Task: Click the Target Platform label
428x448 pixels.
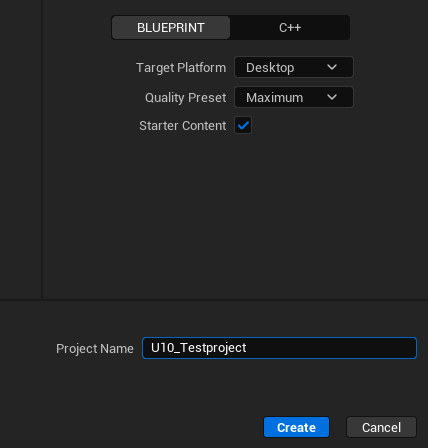Action: 181,68
